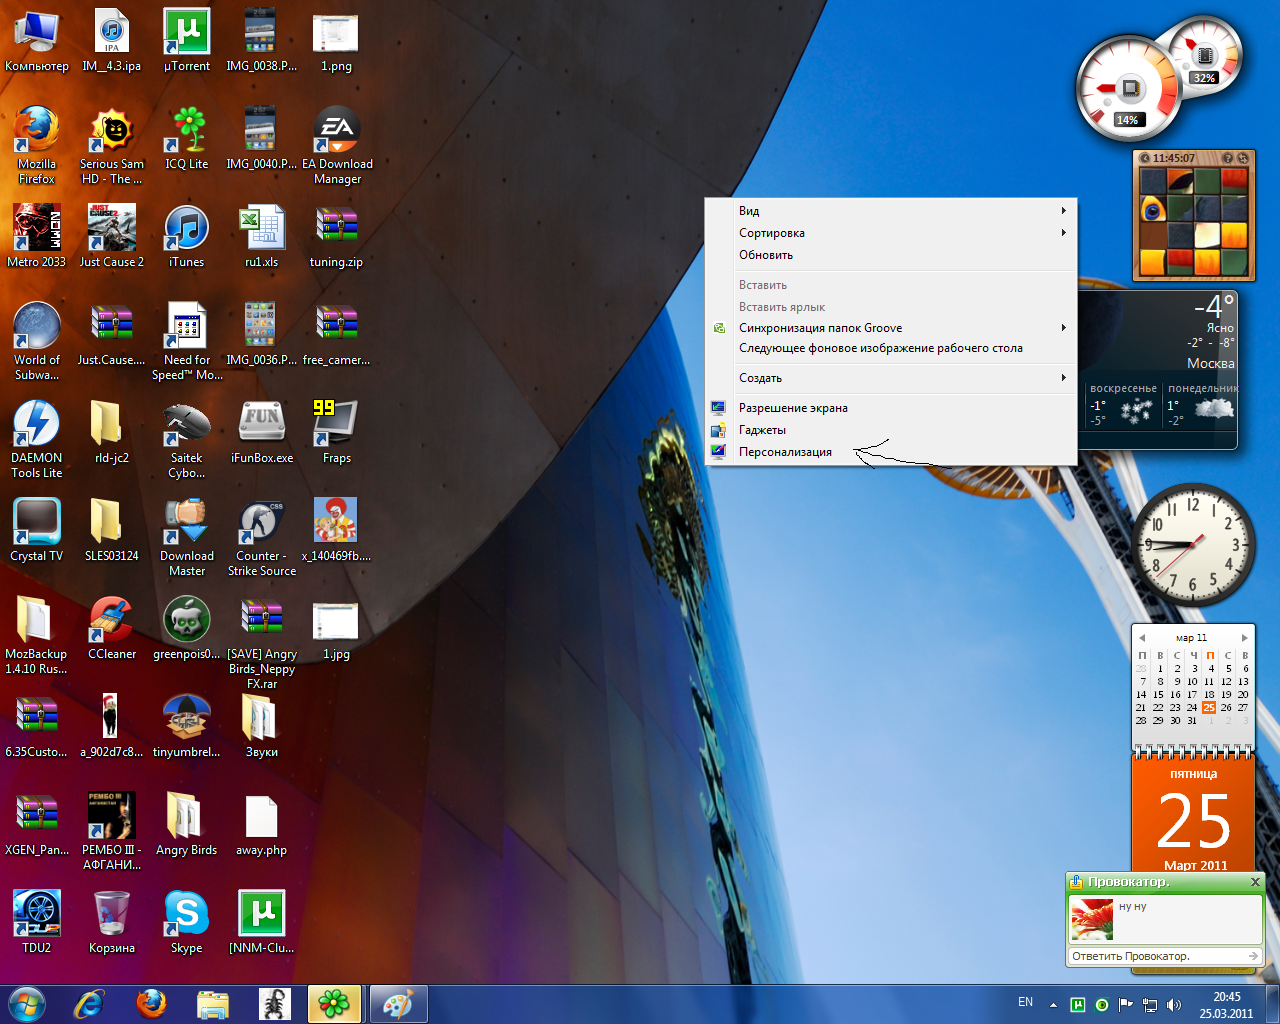This screenshot has width=1280, height=1024.
Task: Select the Saitek Cybo... mouse shortcut
Action: pyautogui.click(x=187, y=439)
